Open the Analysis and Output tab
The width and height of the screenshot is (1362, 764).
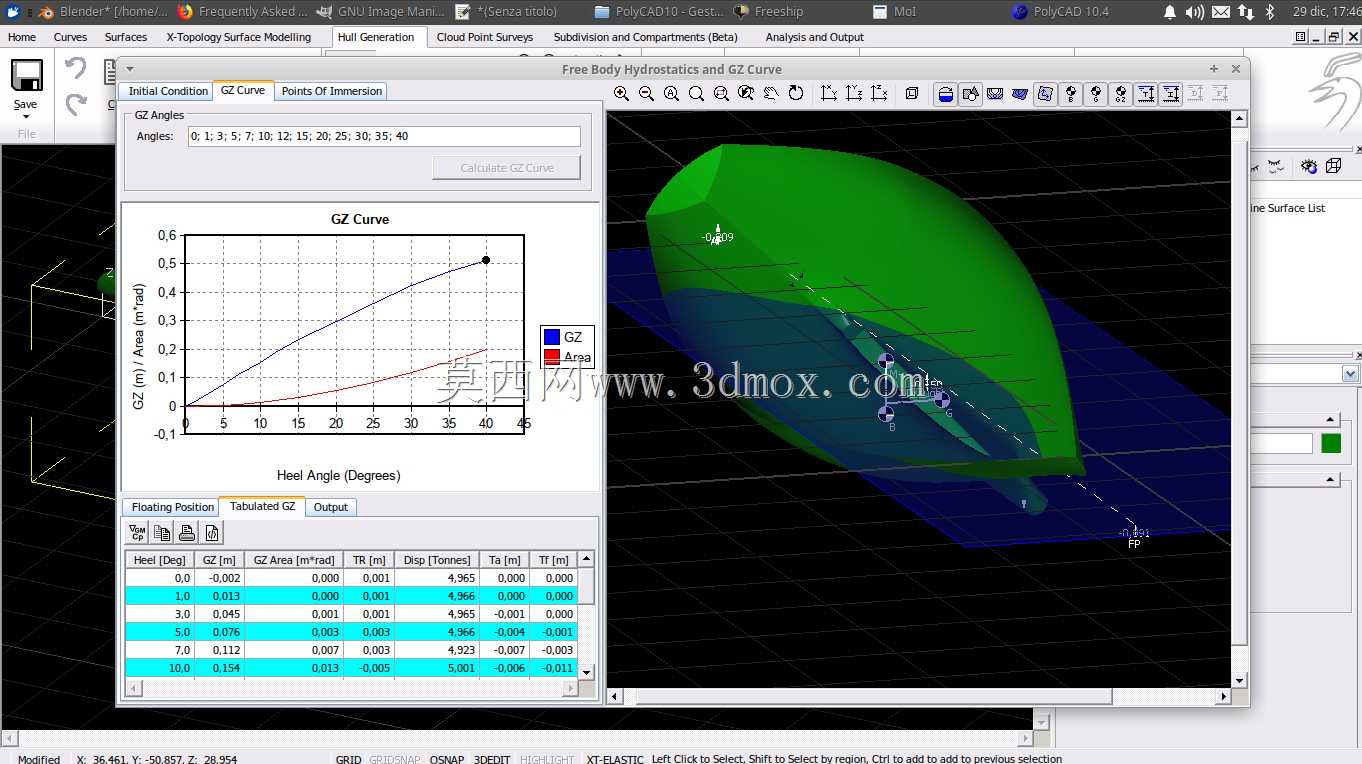pos(815,37)
